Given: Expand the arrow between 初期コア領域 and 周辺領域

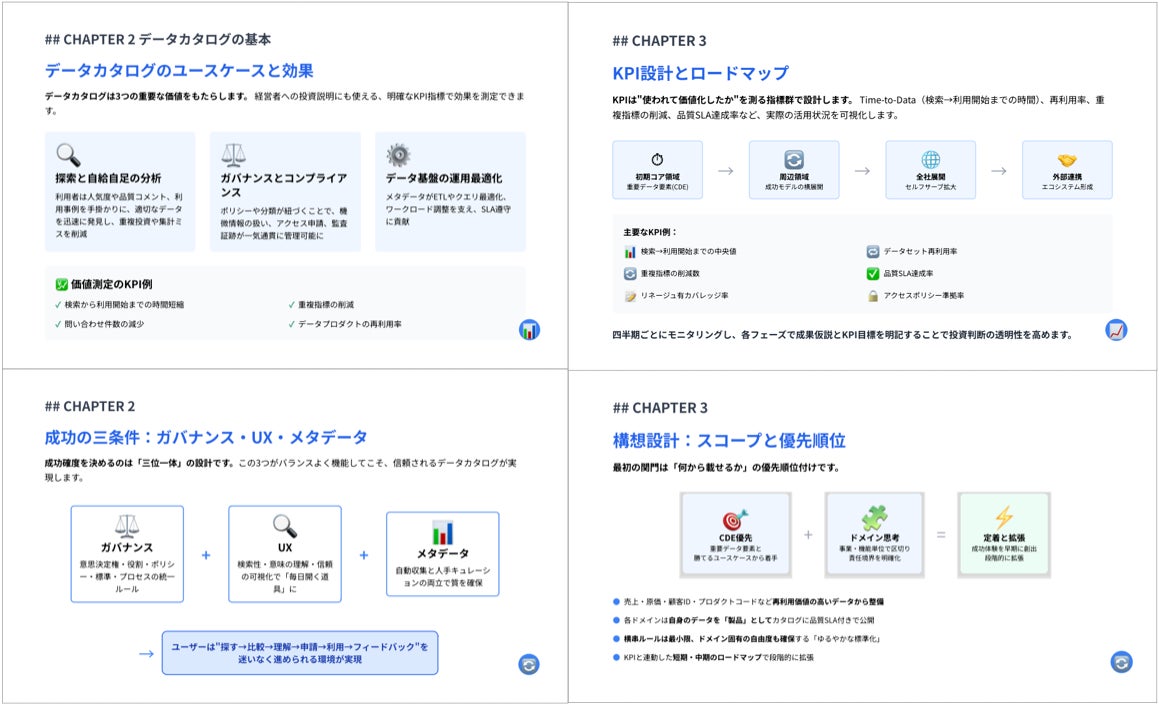Looking at the screenshot, I should (x=722, y=169).
